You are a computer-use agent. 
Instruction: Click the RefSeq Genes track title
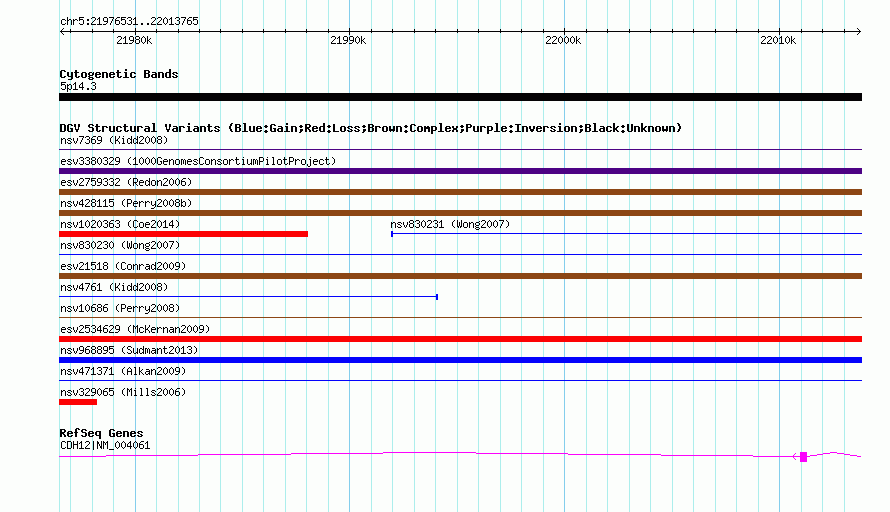click(x=101, y=433)
